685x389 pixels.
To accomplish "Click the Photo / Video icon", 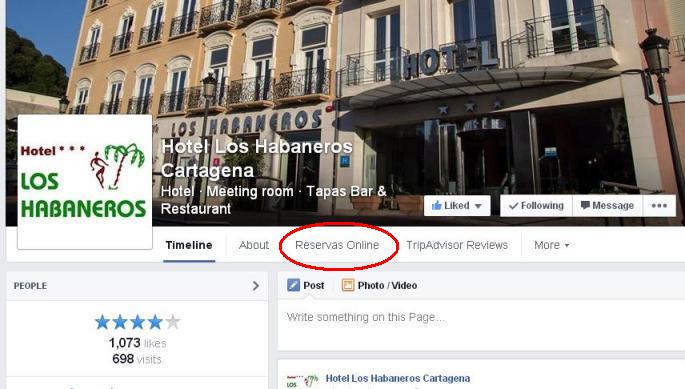I will tap(348, 285).
